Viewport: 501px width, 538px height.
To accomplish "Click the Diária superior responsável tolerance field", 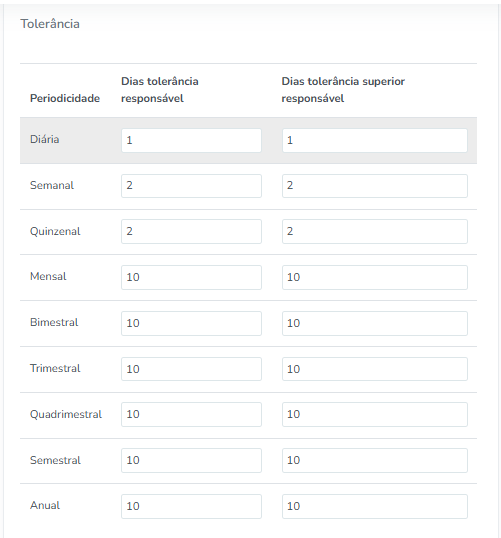I will [x=375, y=140].
